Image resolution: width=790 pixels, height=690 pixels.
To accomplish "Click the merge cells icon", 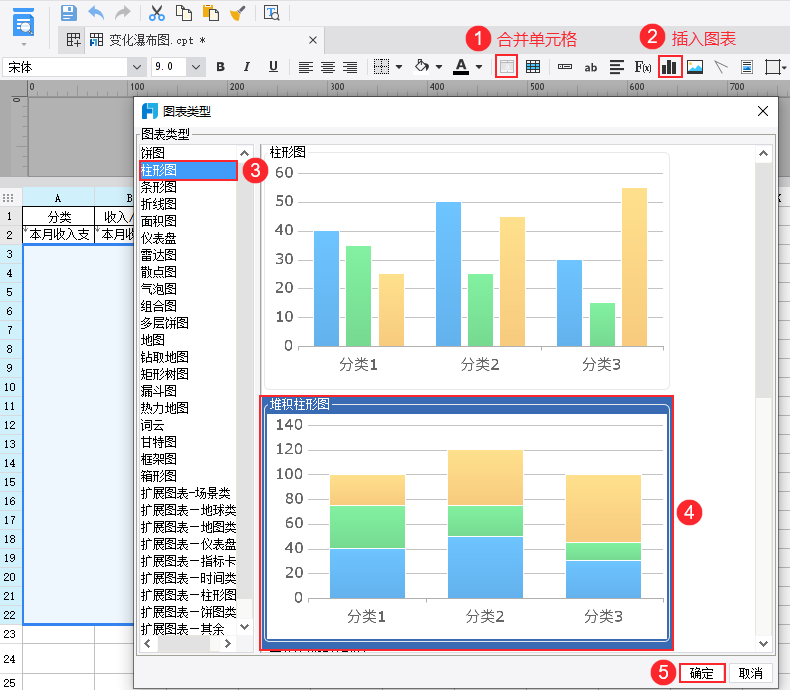I will pyautogui.click(x=506, y=66).
